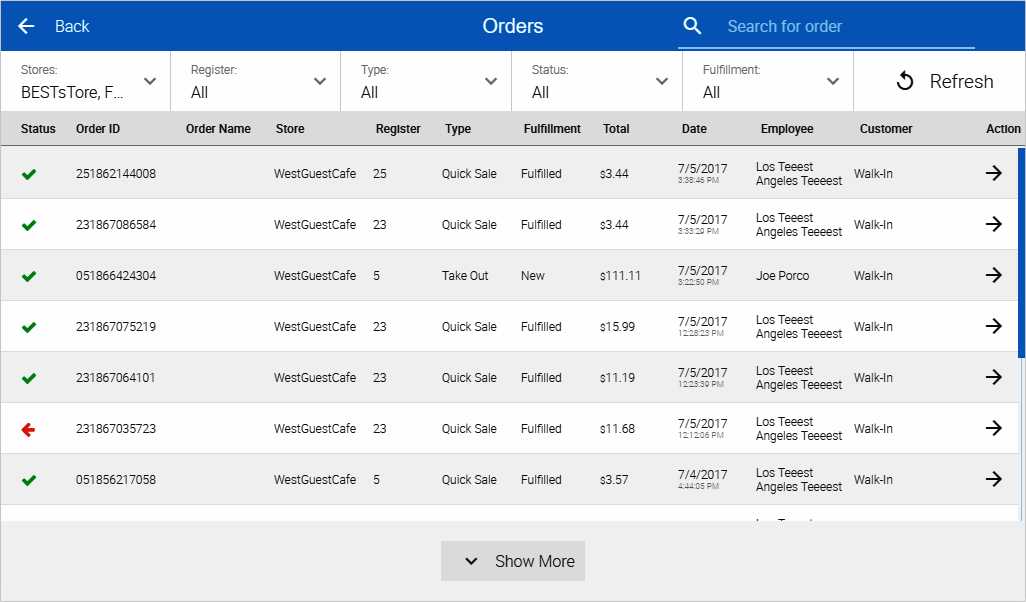Screen dimensions: 1026x602
Task: Click the Show More button
Action: click(513, 561)
